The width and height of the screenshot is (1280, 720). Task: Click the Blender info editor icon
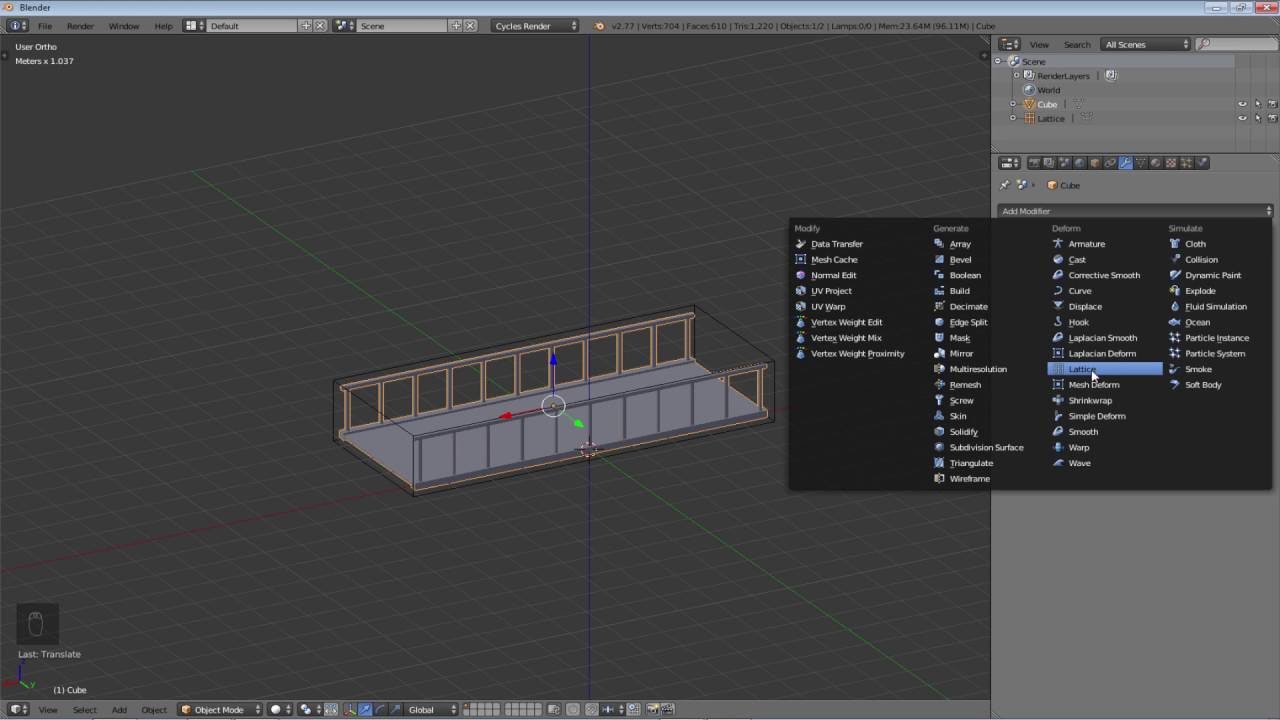coord(19,25)
